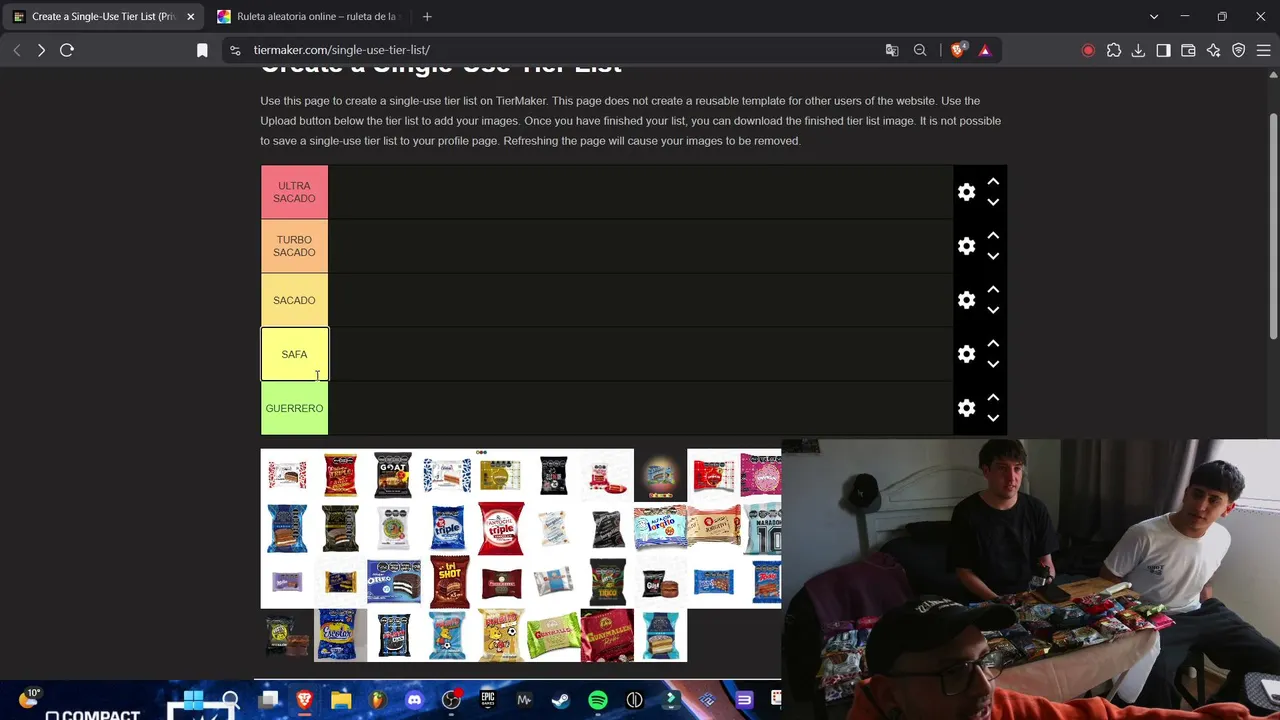This screenshot has height=720, width=1280.
Task: Click the TURBO SACADO tier label
Action: pyautogui.click(x=294, y=246)
